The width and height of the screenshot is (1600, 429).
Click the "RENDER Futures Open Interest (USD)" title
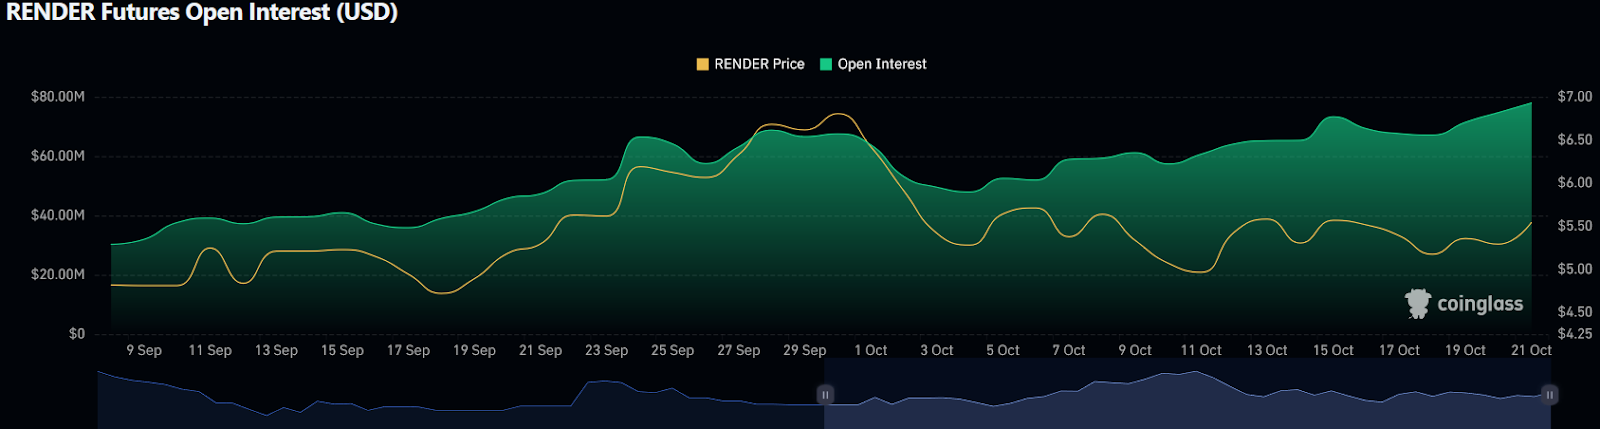coord(202,12)
